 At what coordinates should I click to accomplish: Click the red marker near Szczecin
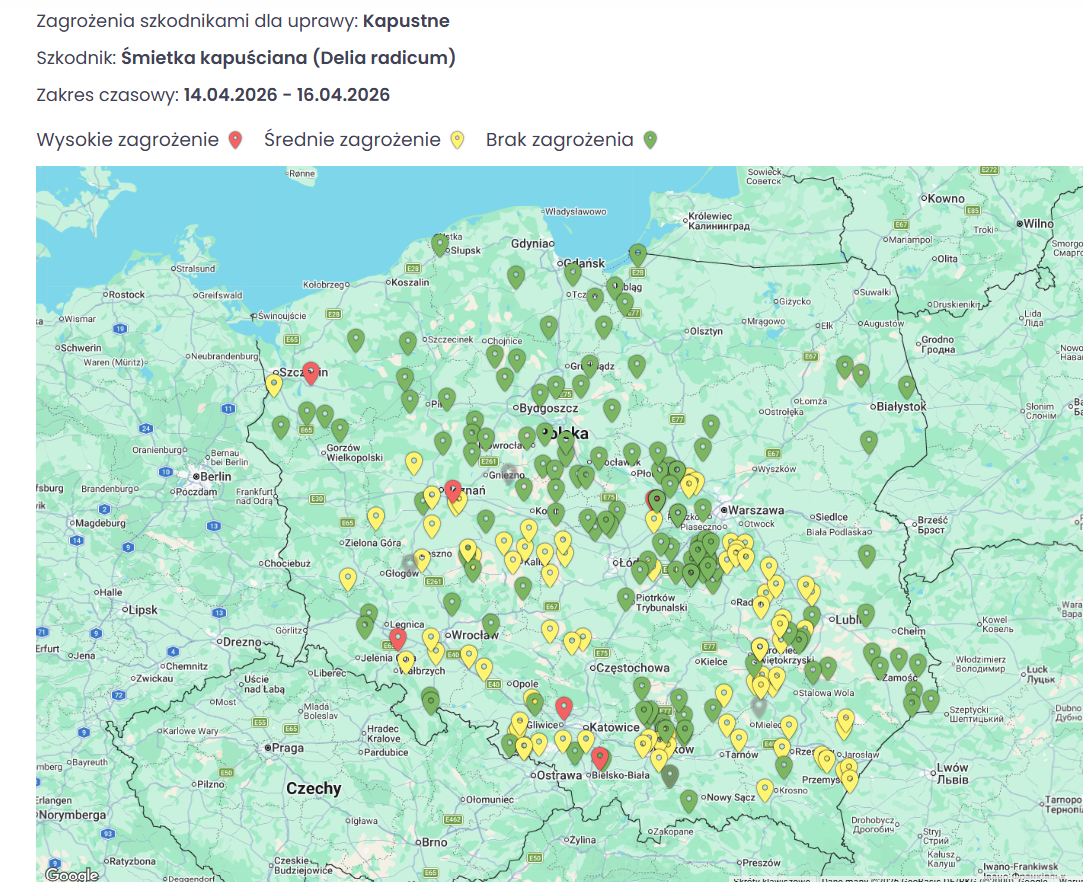point(311,373)
